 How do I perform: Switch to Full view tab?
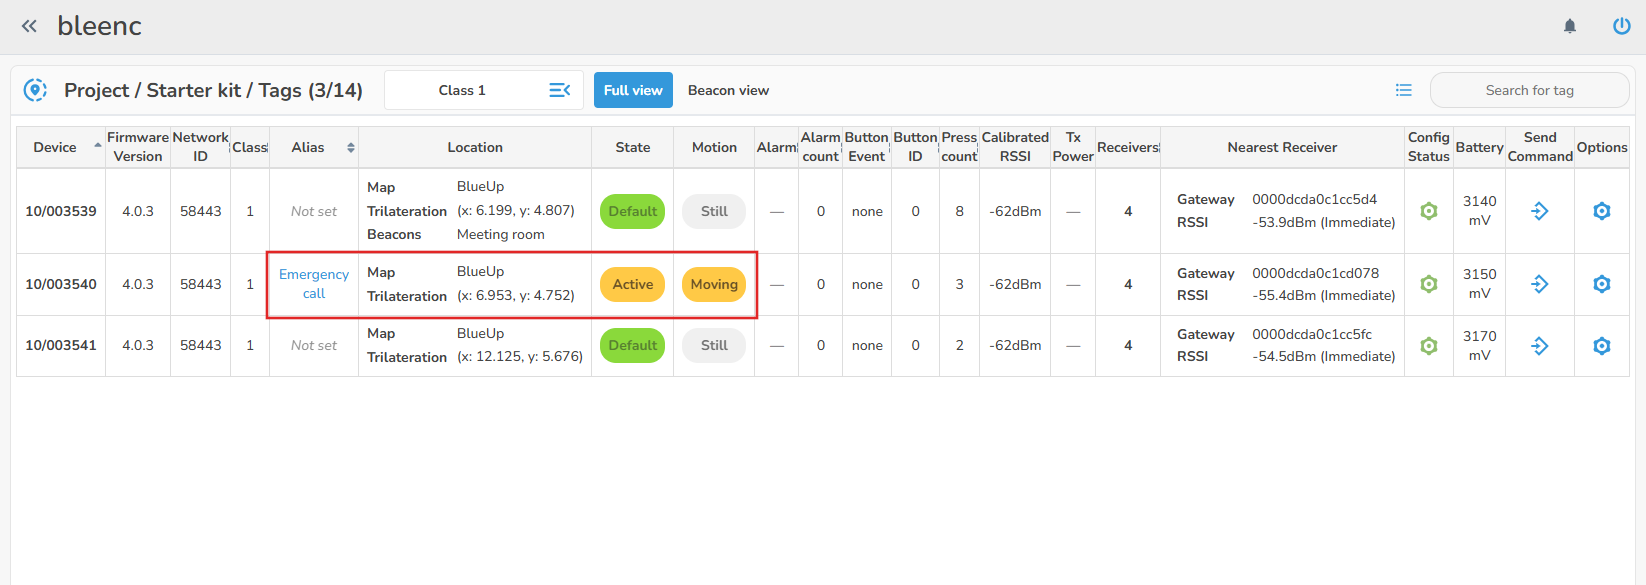(x=633, y=90)
